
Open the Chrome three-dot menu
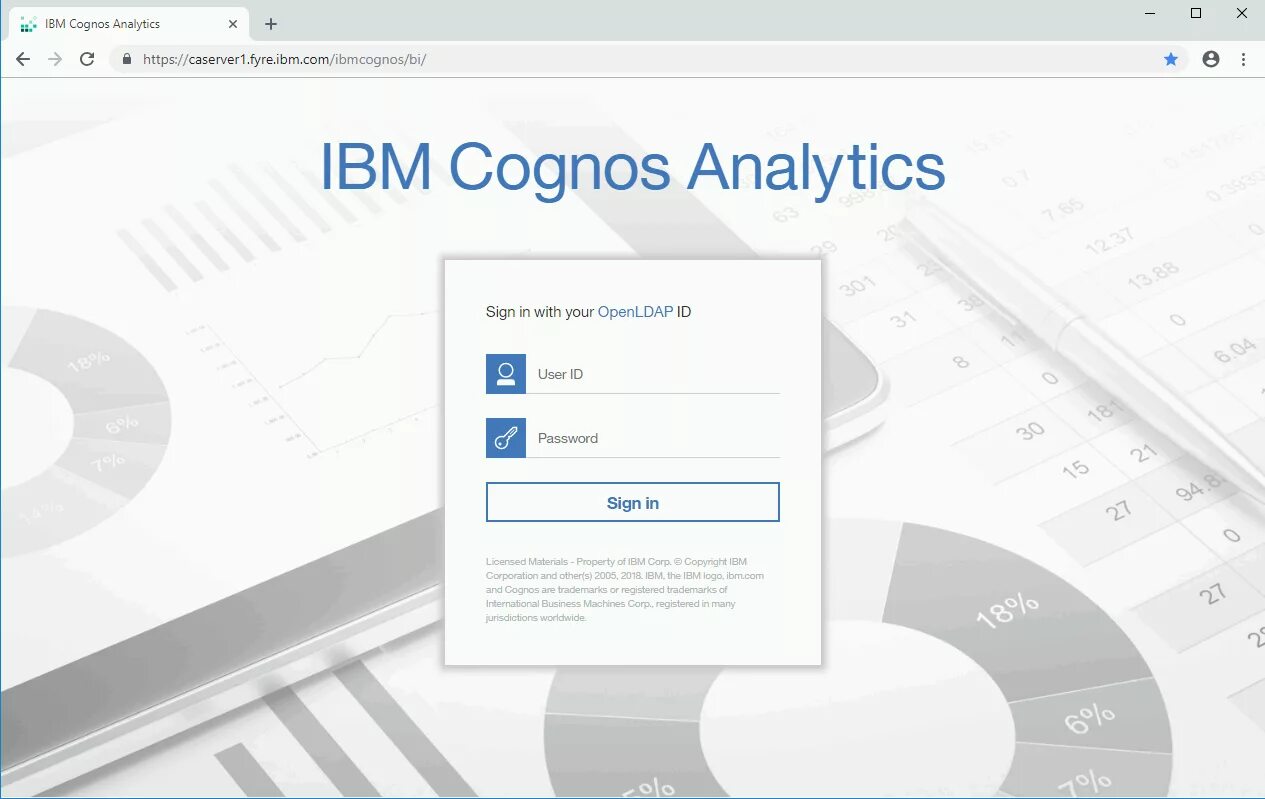point(1243,59)
